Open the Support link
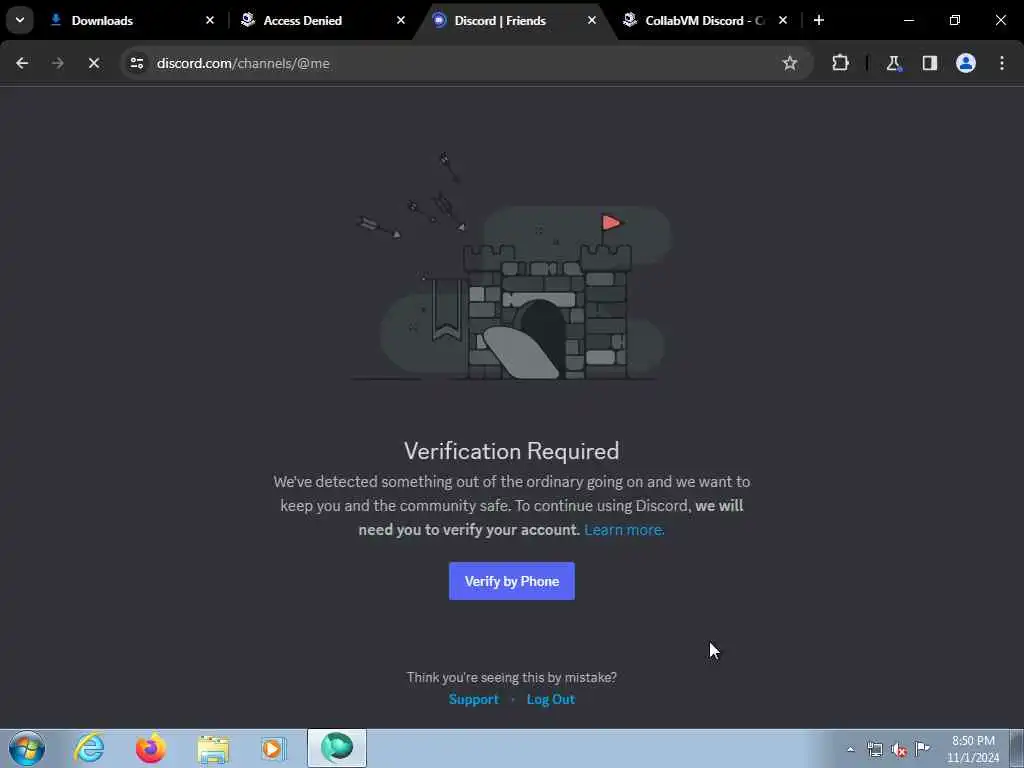Viewport: 1024px width, 768px height. tap(473, 699)
